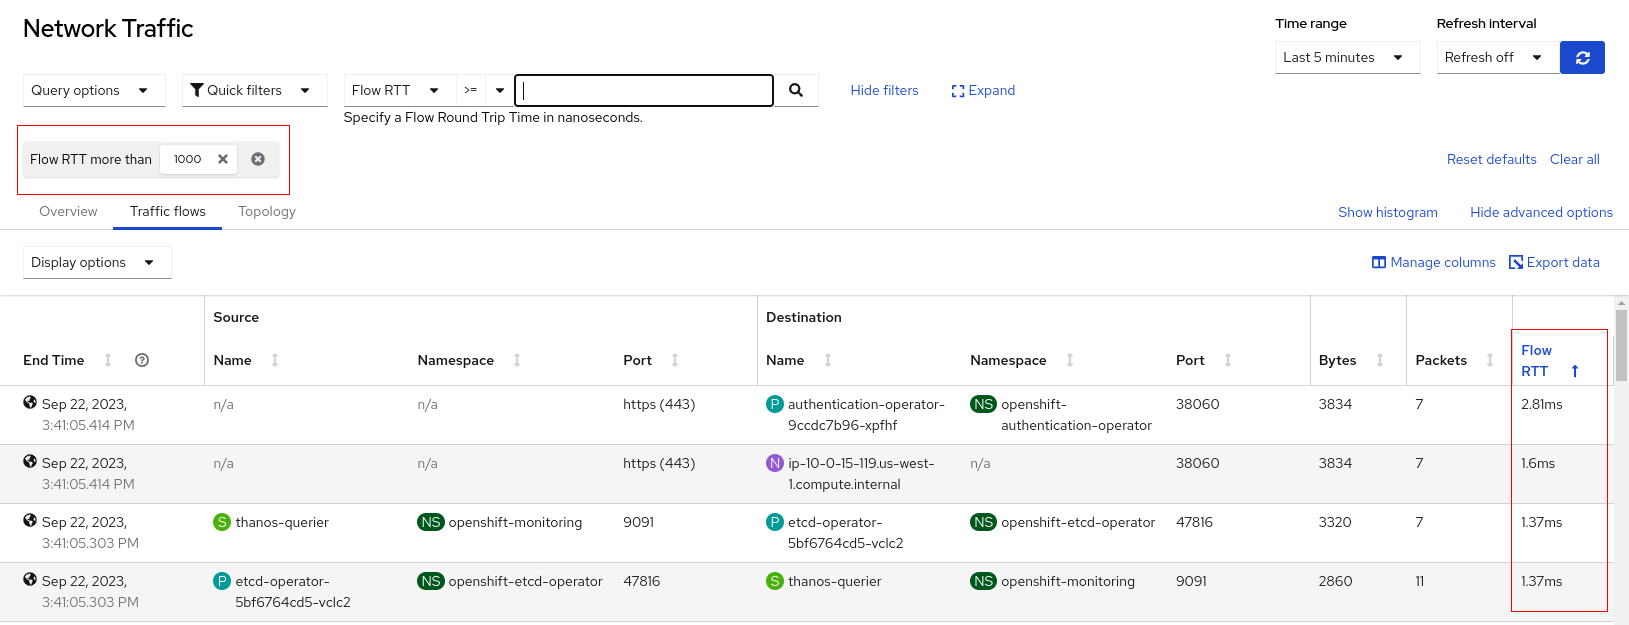
Task: Click the Manage columns link
Action: pyautogui.click(x=1433, y=262)
